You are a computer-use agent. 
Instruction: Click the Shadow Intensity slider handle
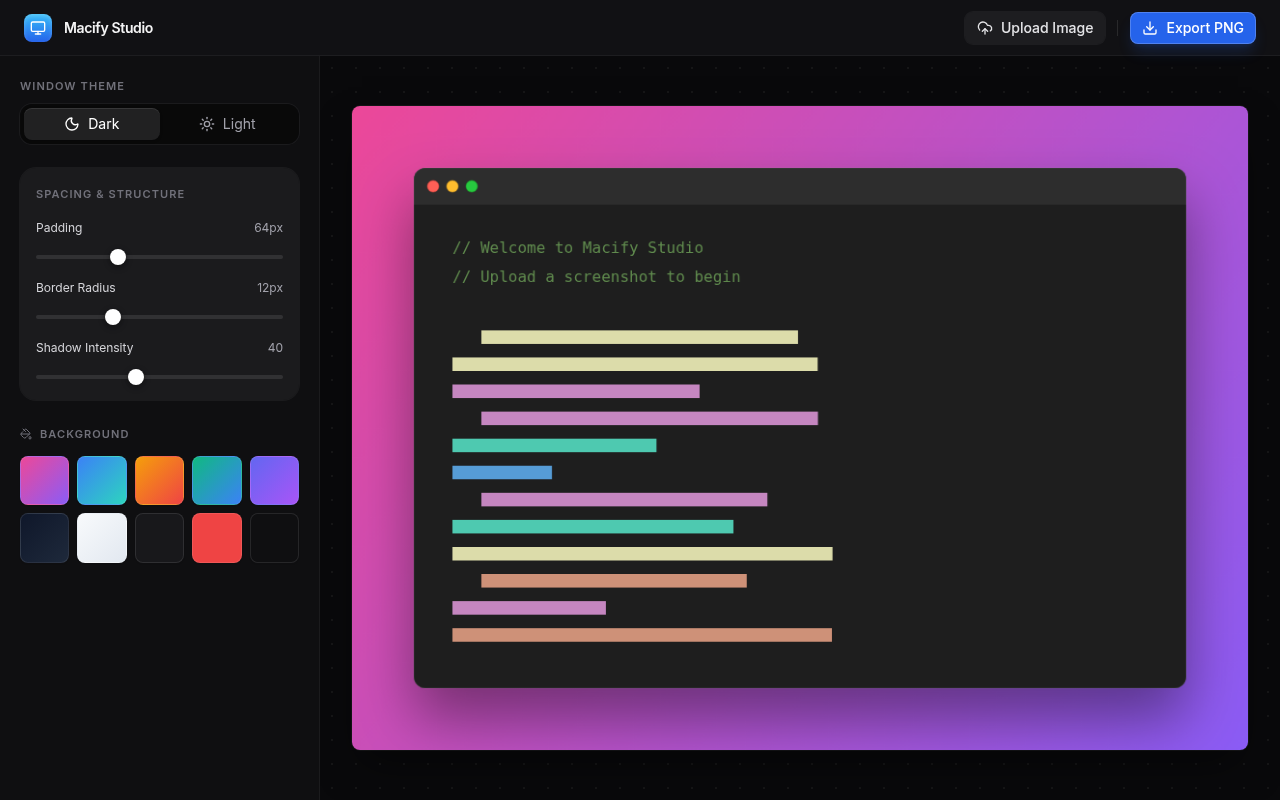(136, 377)
